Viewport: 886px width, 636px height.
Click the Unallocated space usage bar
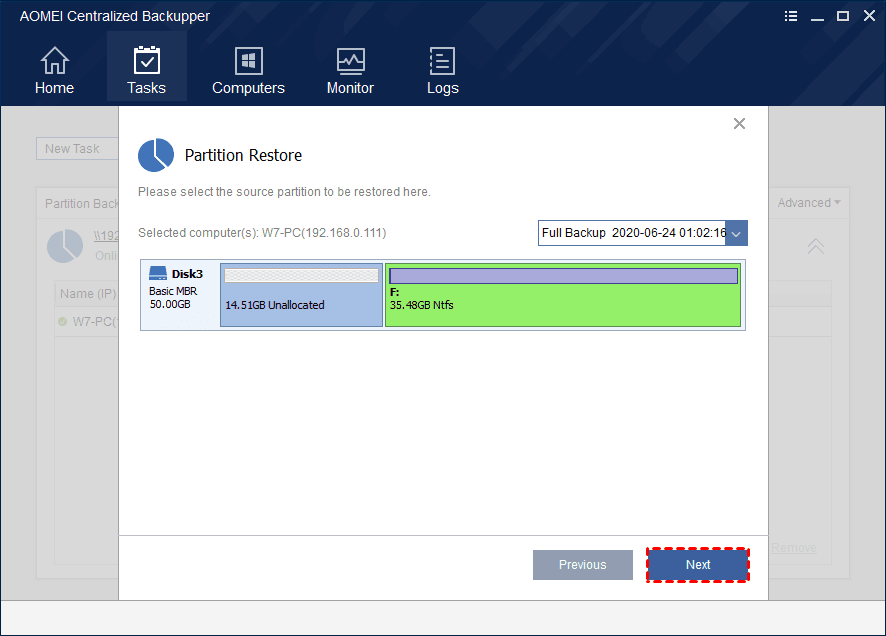click(x=301, y=275)
